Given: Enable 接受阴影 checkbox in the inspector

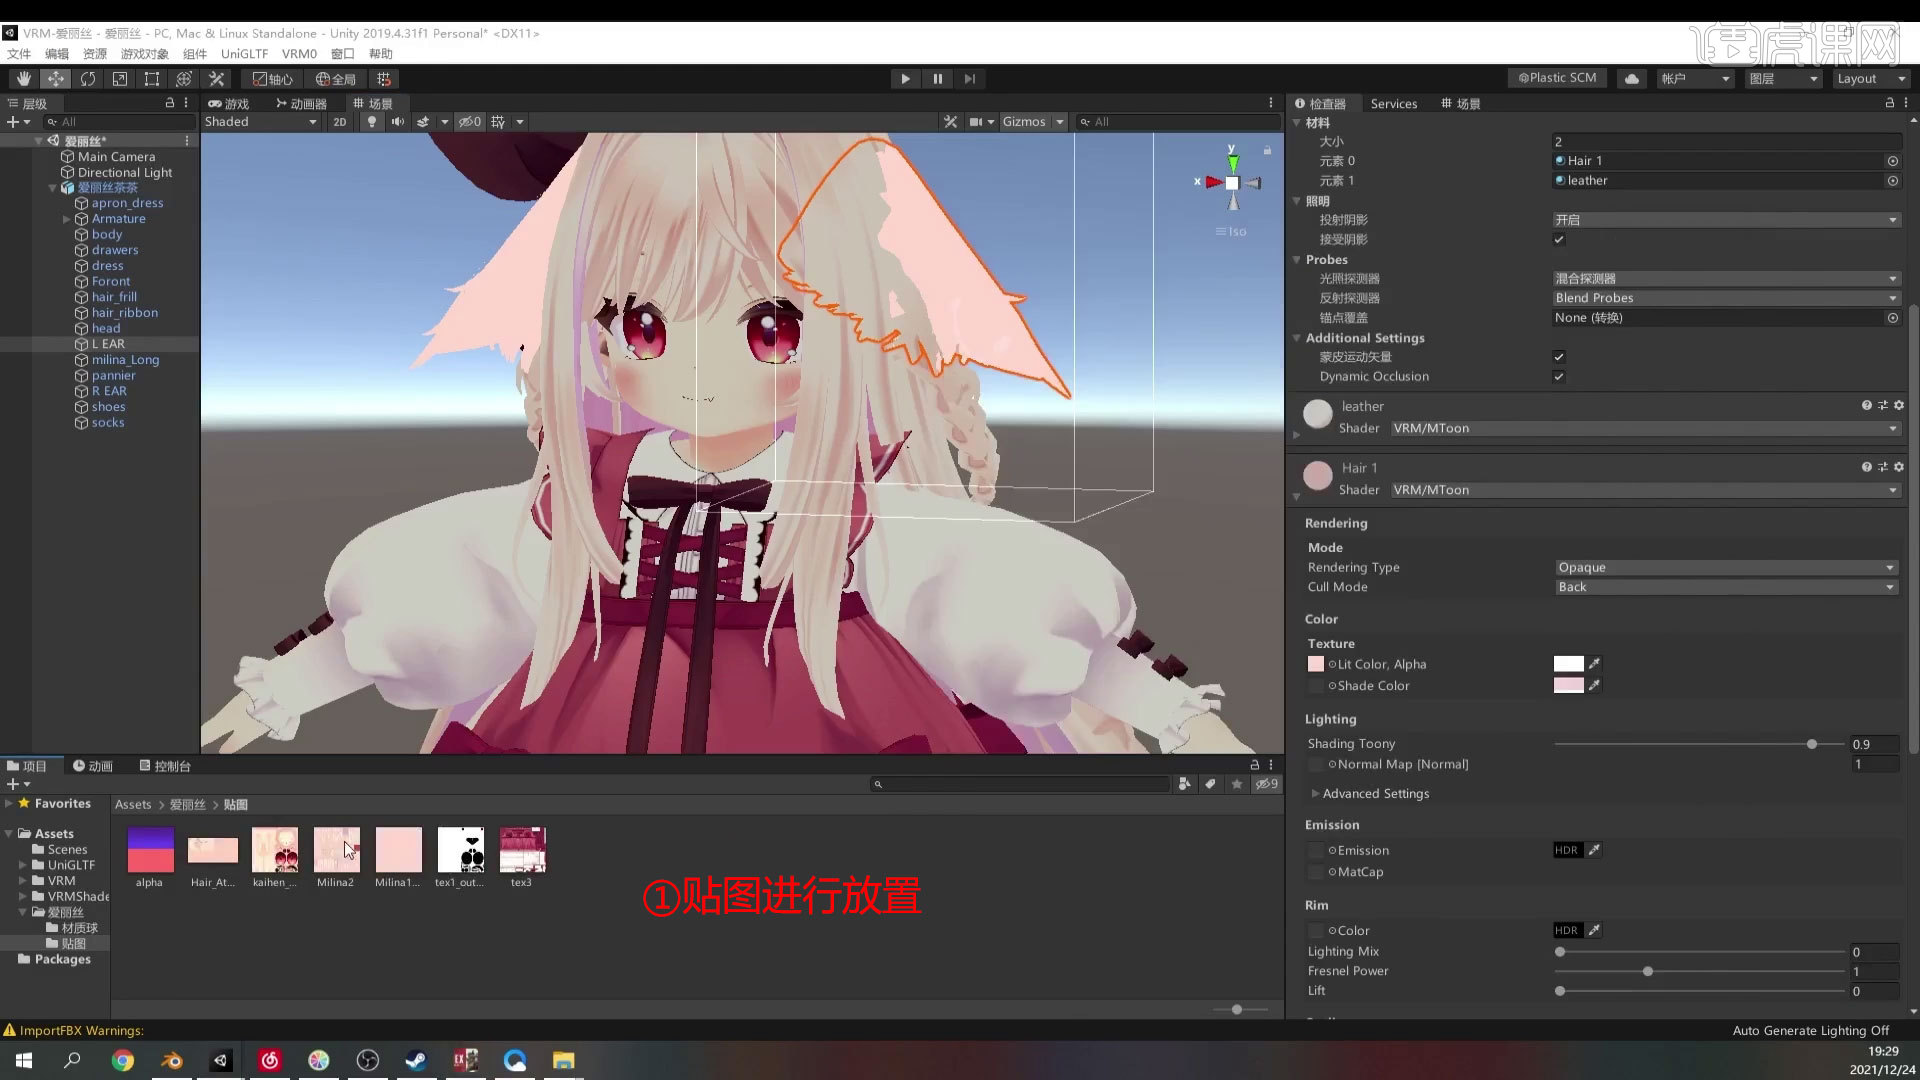Looking at the screenshot, I should click(x=1558, y=239).
